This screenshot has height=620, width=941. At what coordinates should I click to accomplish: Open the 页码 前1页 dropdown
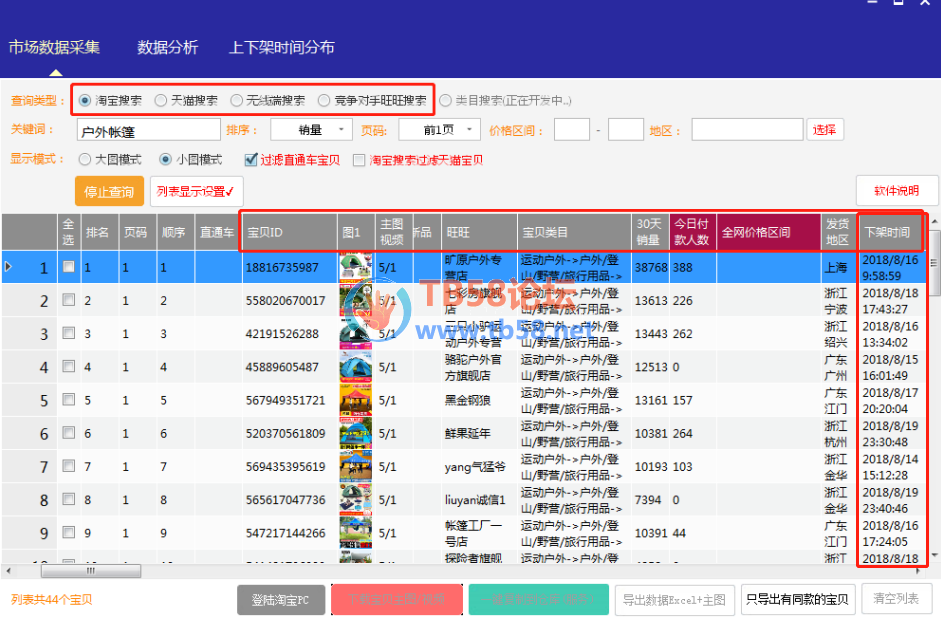[x=439, y=130]
